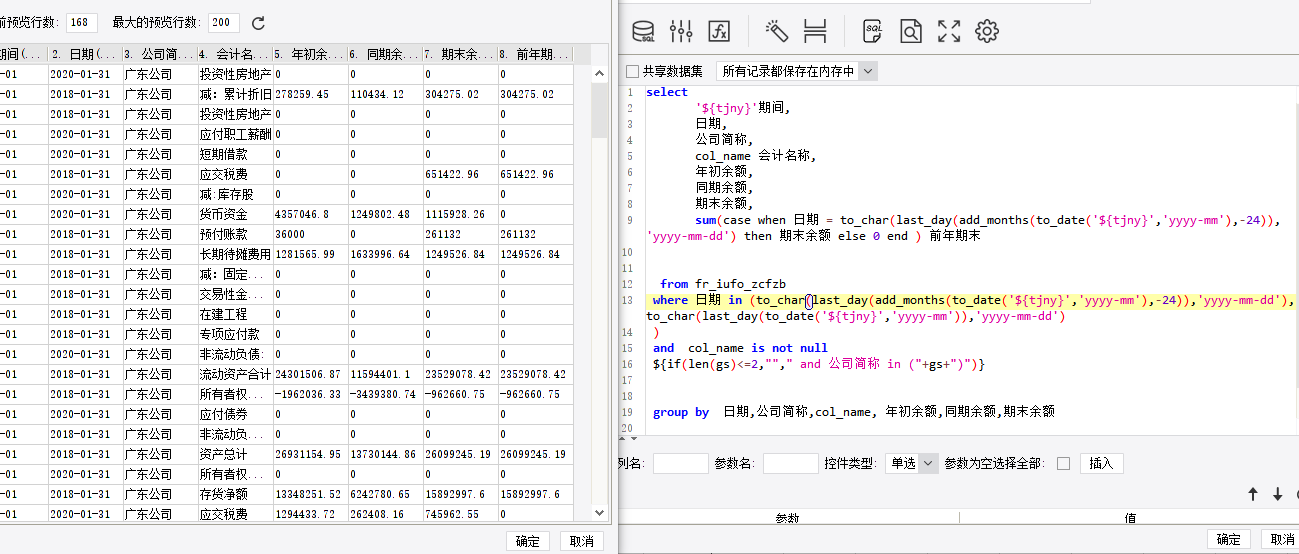Select the 预付账款 cell
The height and width of the screenshot is (554, 1299).
pyautogui.click(x=234, y=234)
